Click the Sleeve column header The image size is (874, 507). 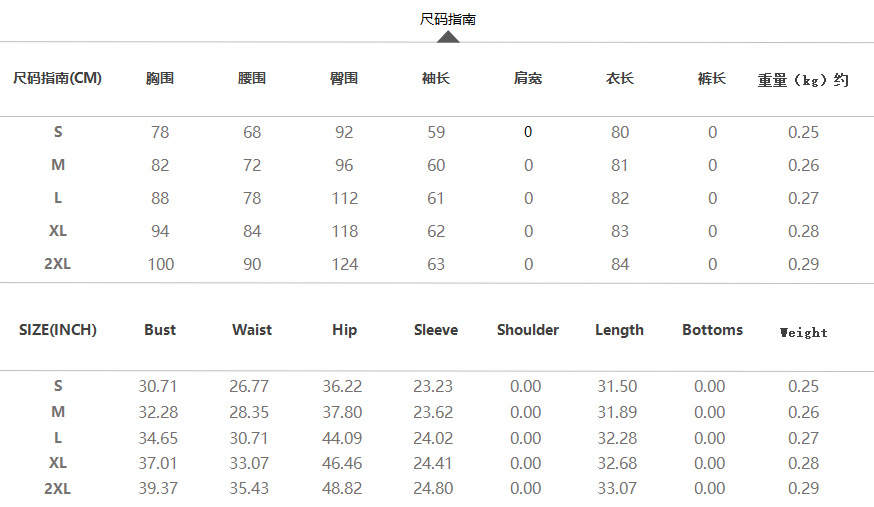436,330
